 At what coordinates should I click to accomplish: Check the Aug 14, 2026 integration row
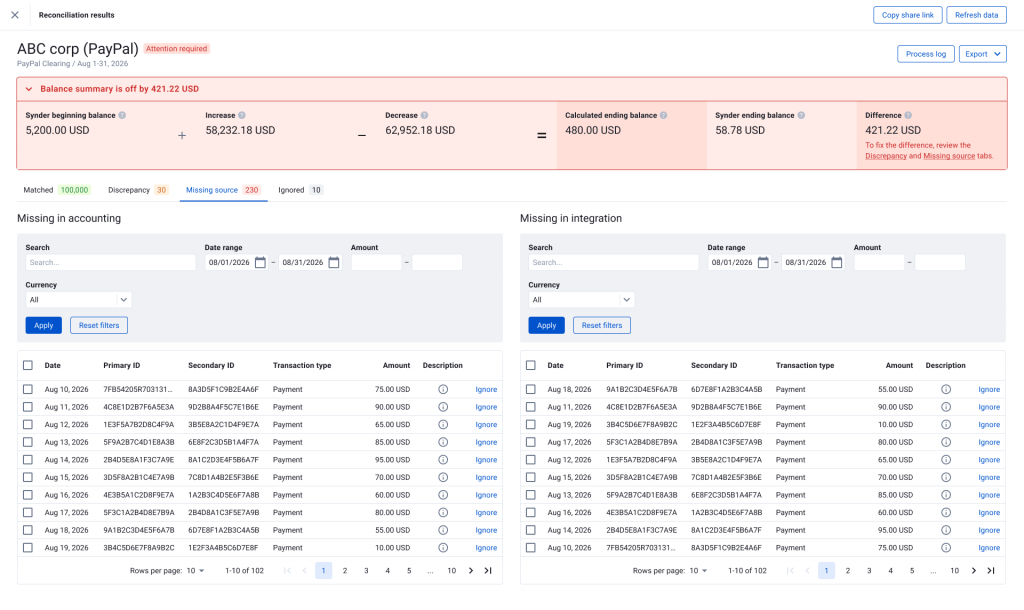pos(530,530)
